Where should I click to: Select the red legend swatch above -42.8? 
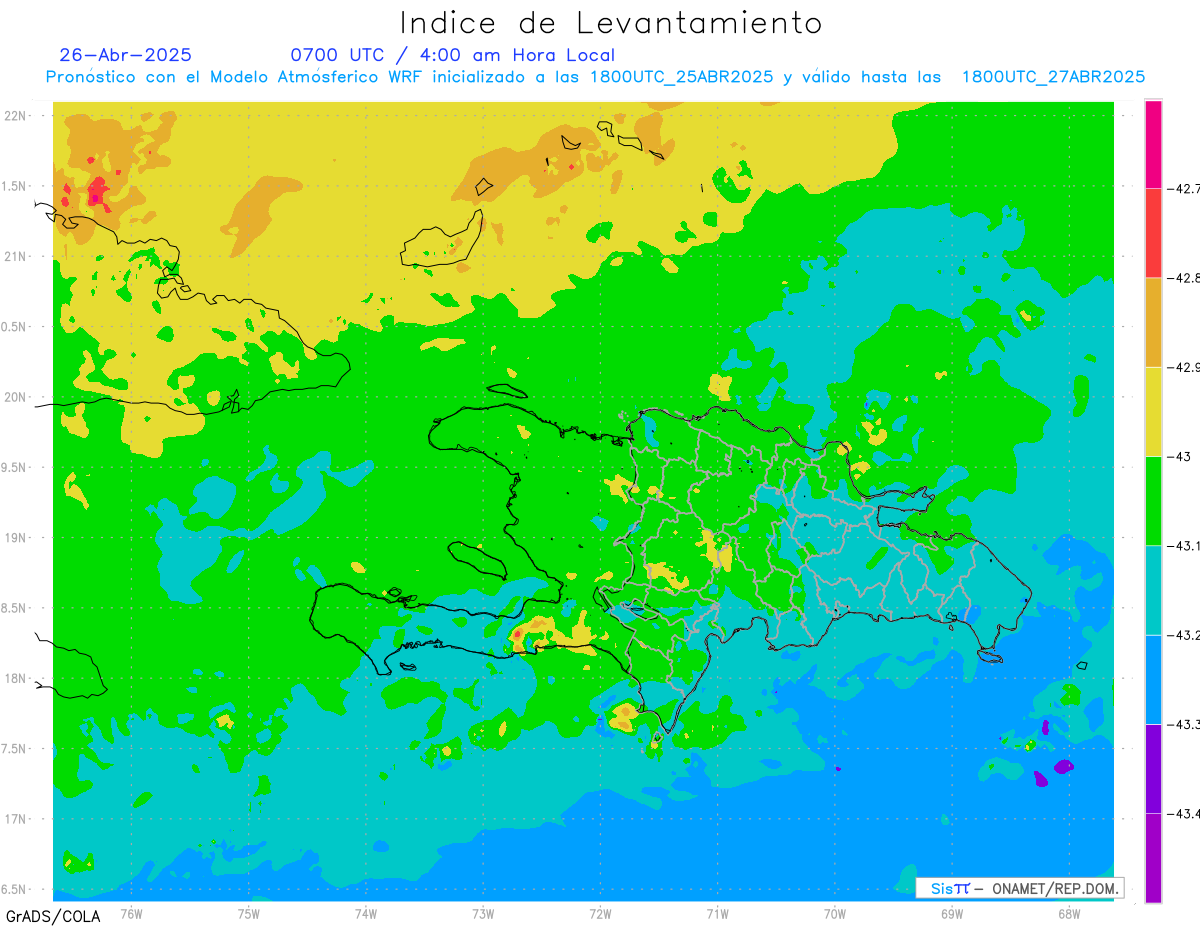pyautogui.click(x=1153, y=233)
